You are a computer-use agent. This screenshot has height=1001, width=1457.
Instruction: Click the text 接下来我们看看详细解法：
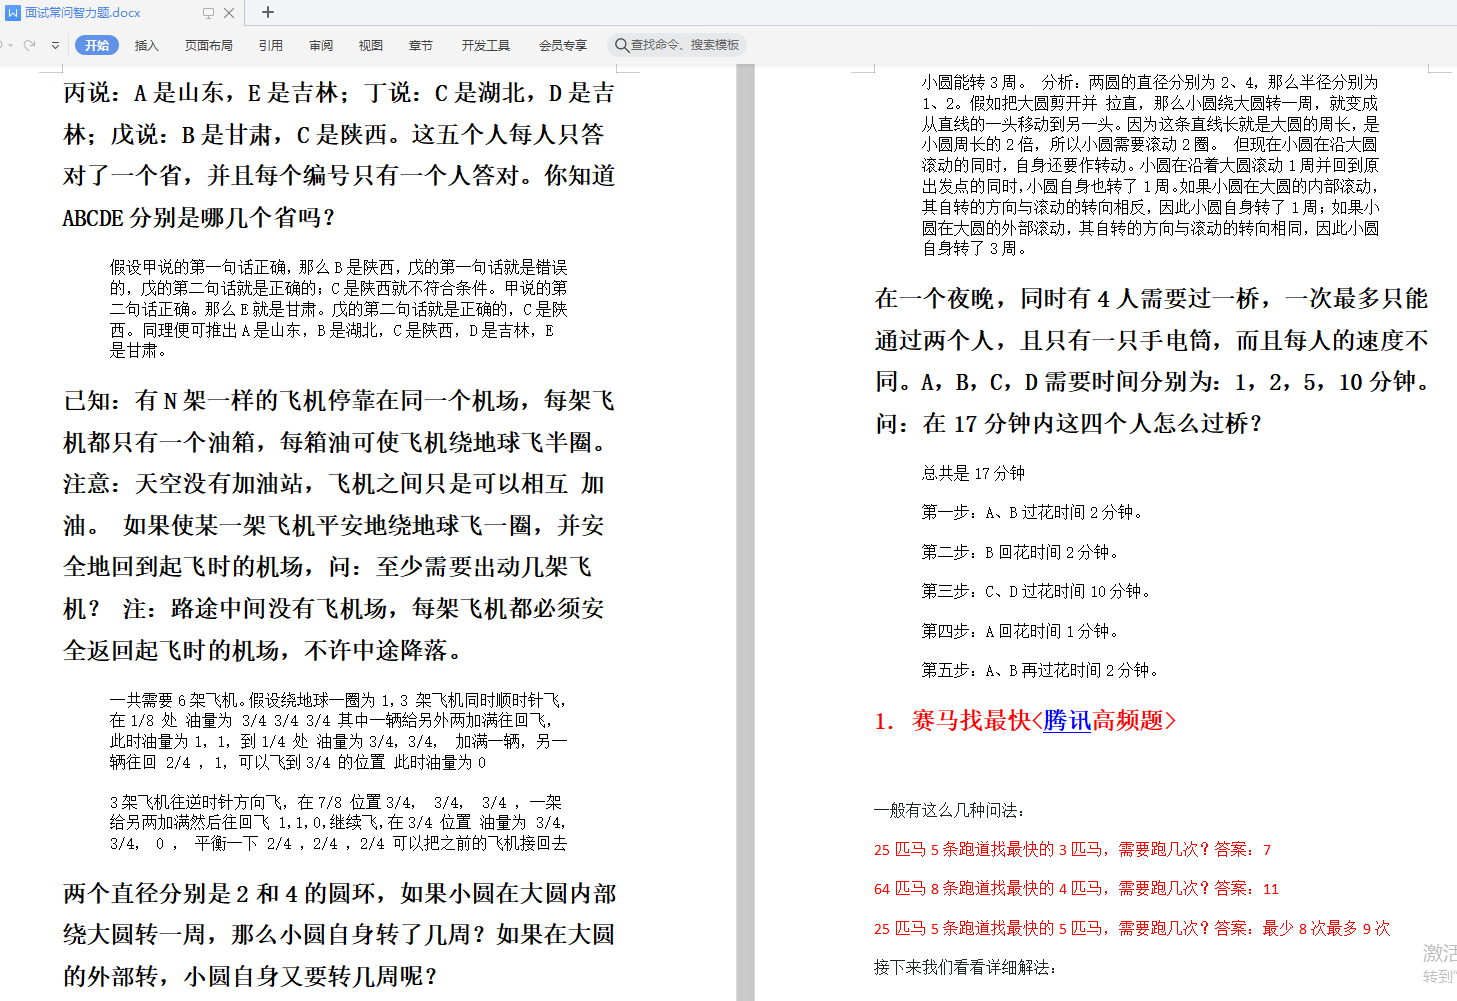(965, 967)
